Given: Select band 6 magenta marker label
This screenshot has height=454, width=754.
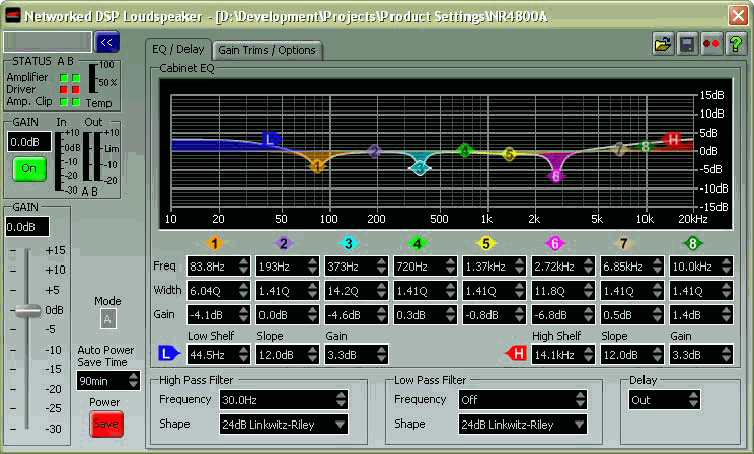Looking at the screenshot, I should [x=554, y=243].
